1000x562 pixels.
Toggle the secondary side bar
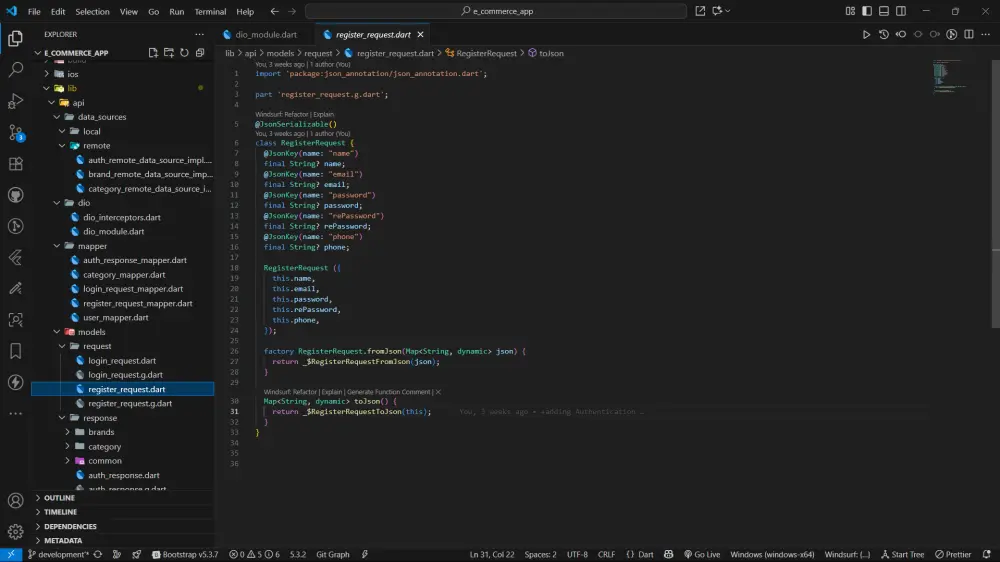click(x=901, y=11)
